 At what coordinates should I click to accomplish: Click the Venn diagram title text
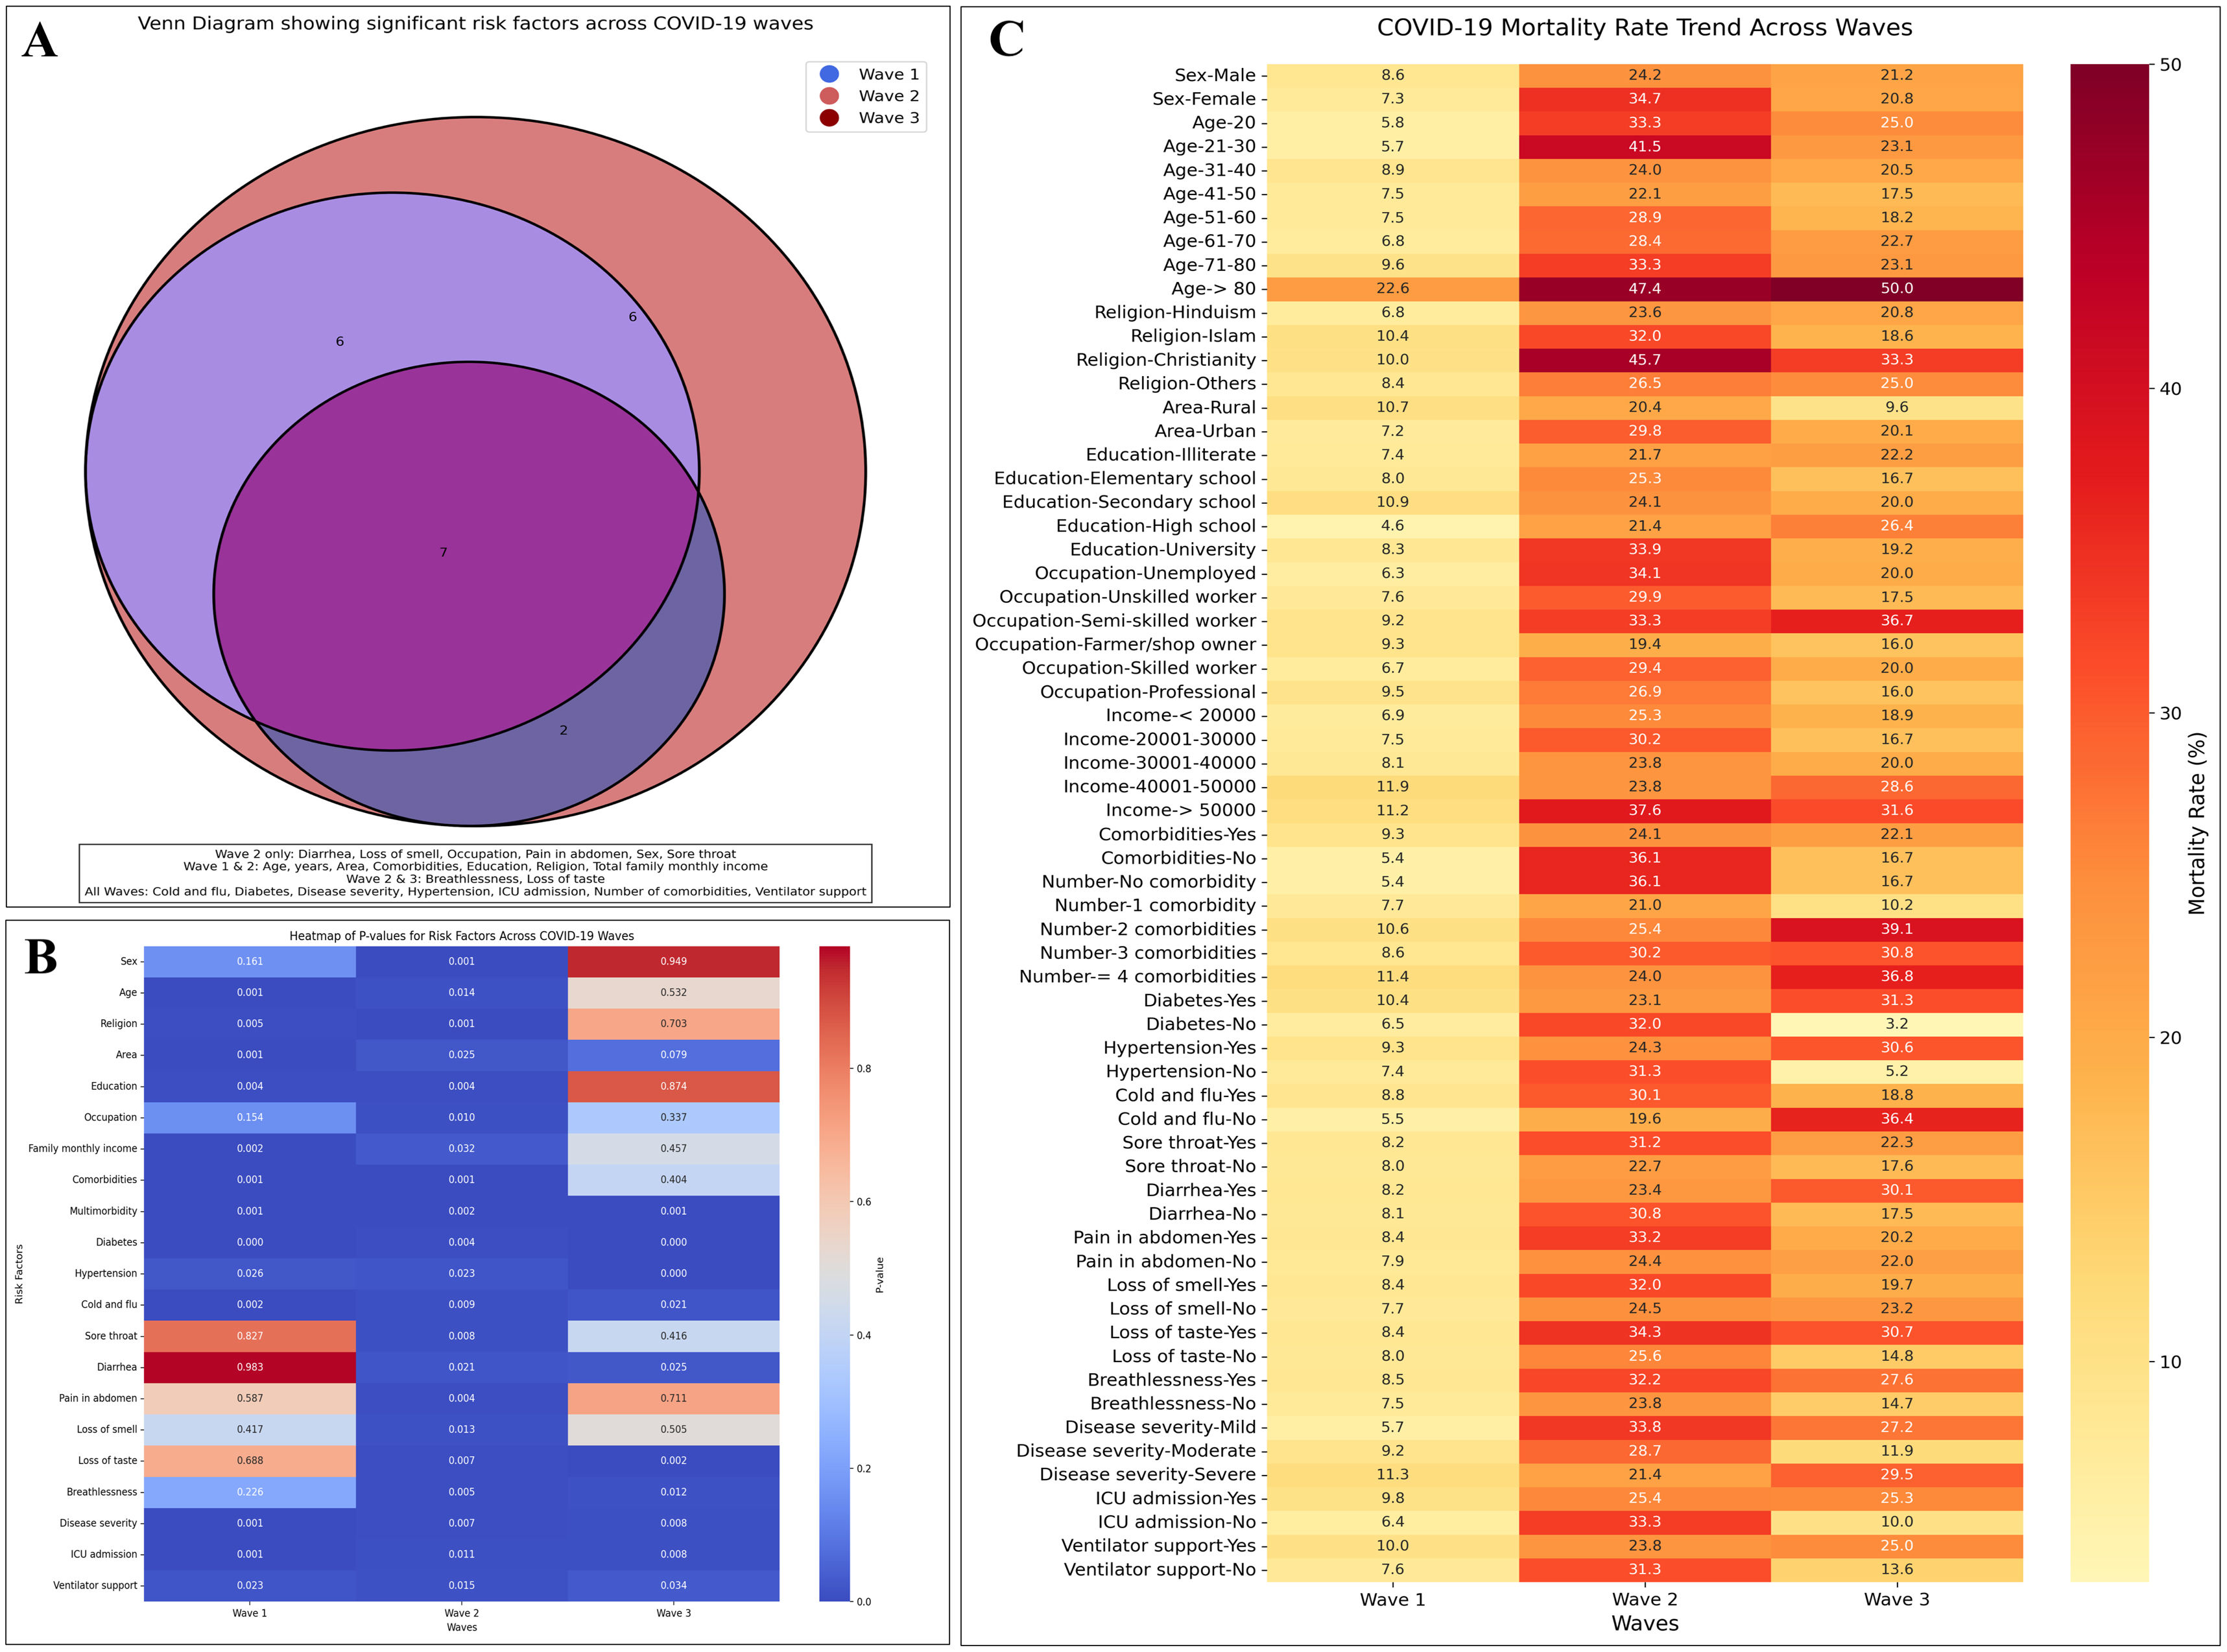click(x=475, y=23)
